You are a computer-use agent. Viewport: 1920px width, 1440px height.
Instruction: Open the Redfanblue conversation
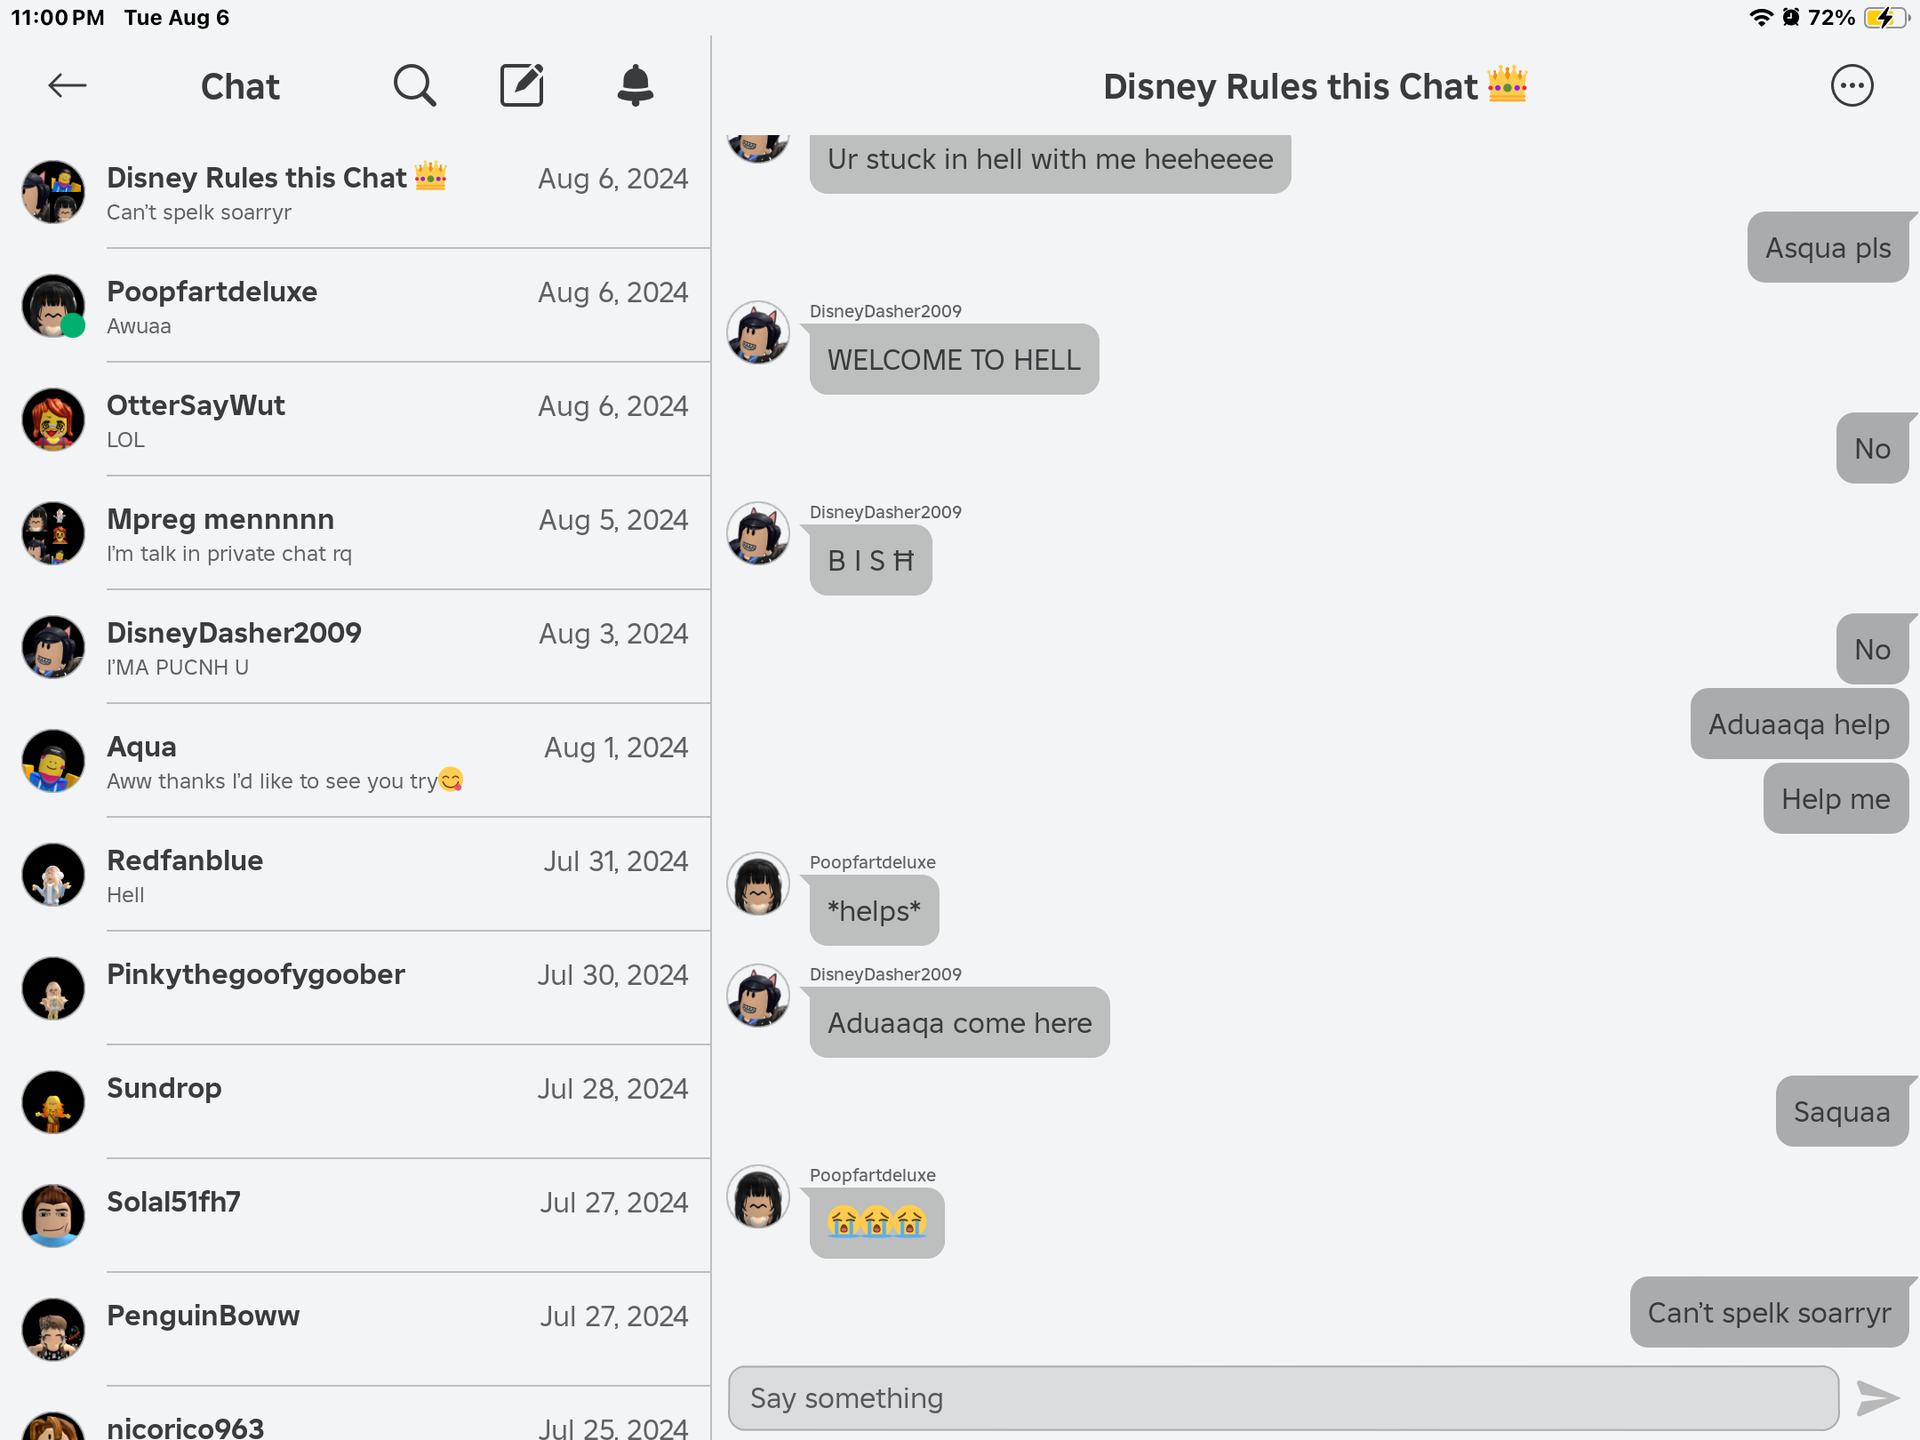355,875
